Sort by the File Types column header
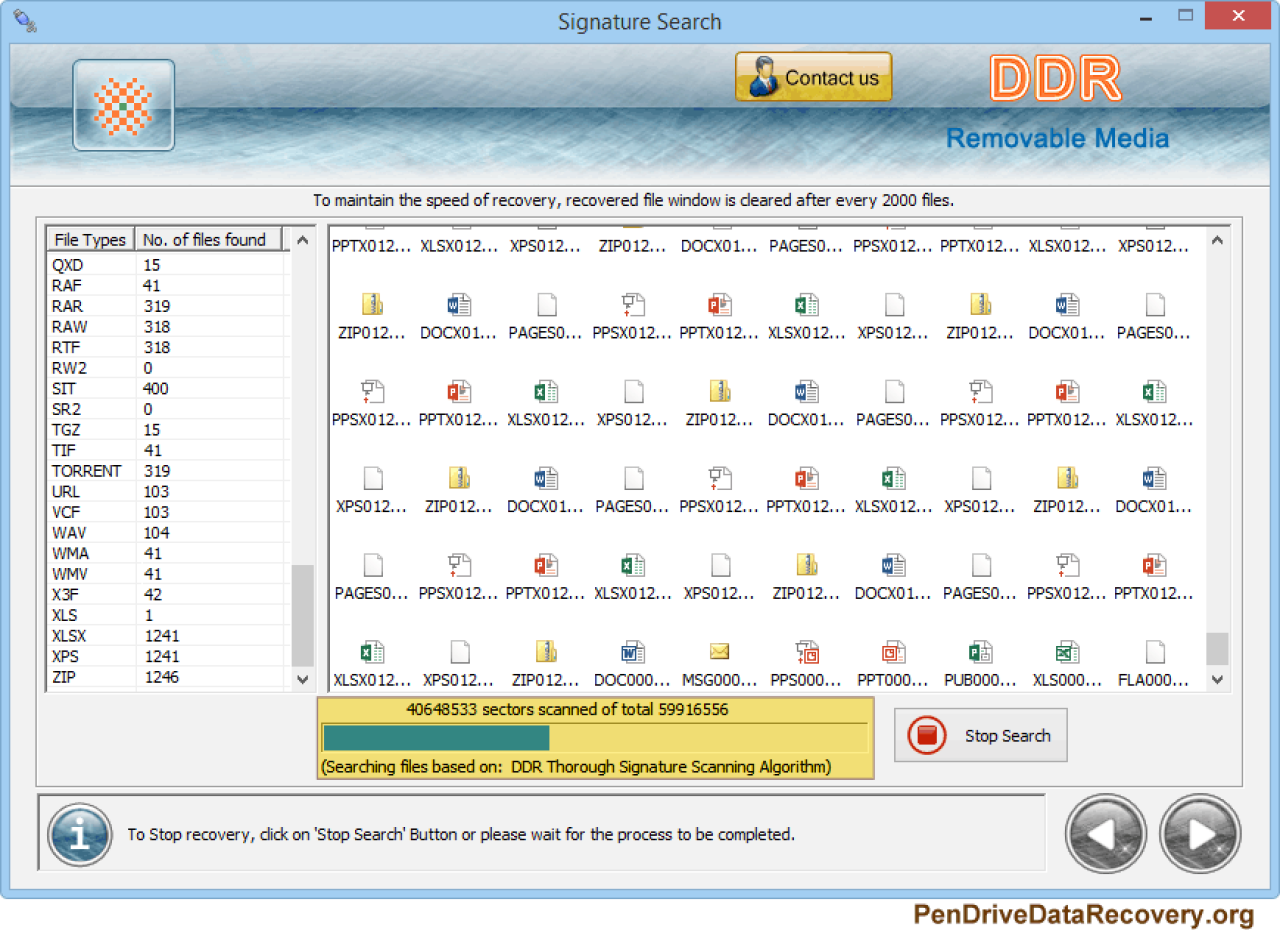 click(x=90, y=240)
